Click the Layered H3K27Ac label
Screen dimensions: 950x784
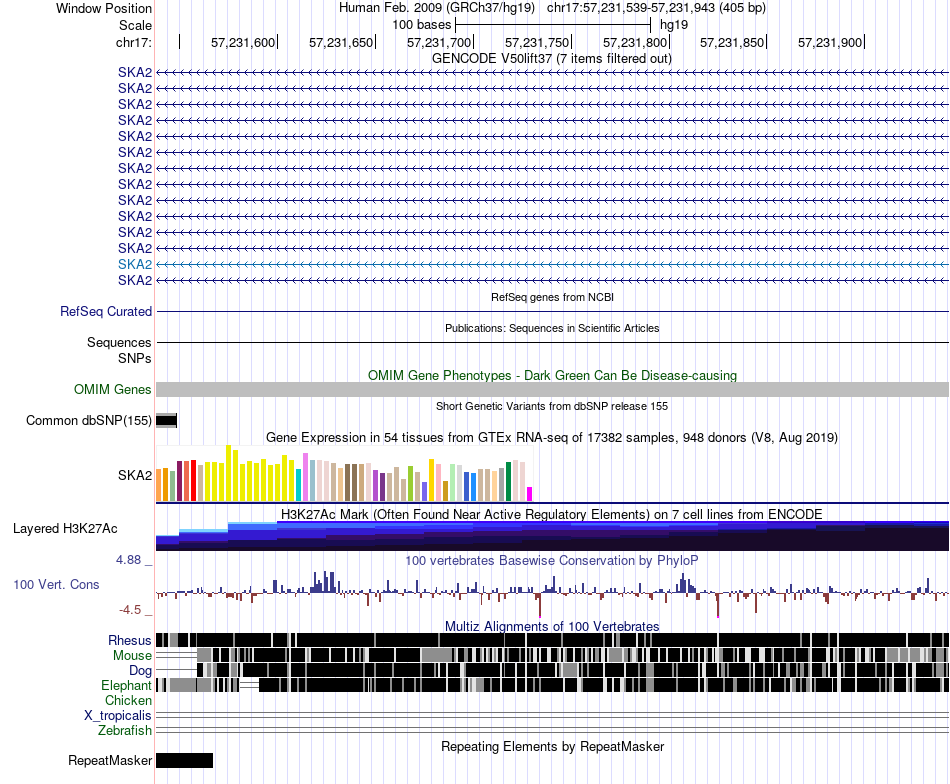pyautogui.click(x=65, y=528)
